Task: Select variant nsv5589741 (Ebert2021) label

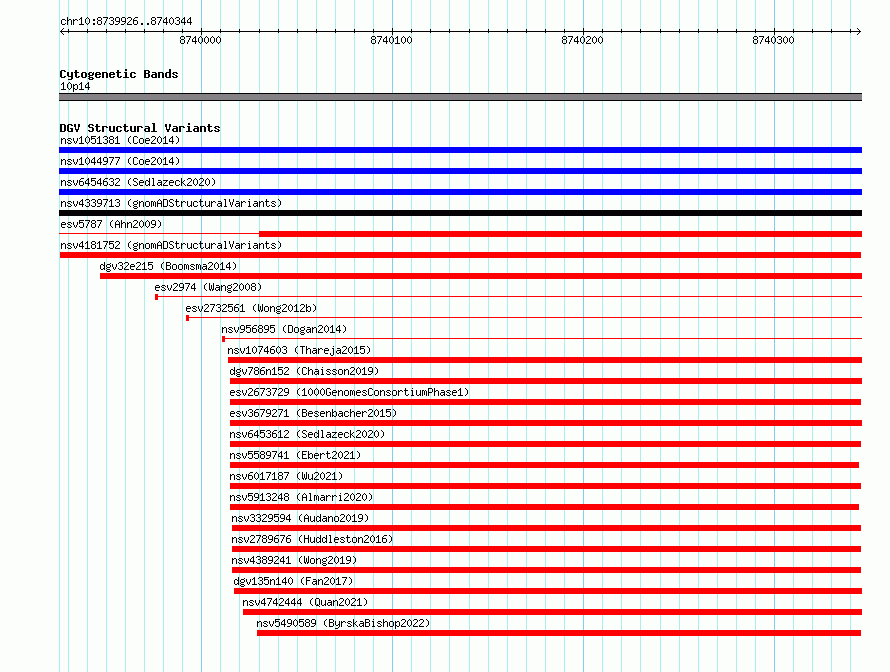Action: pyautogui.click(x=295, y=455)
